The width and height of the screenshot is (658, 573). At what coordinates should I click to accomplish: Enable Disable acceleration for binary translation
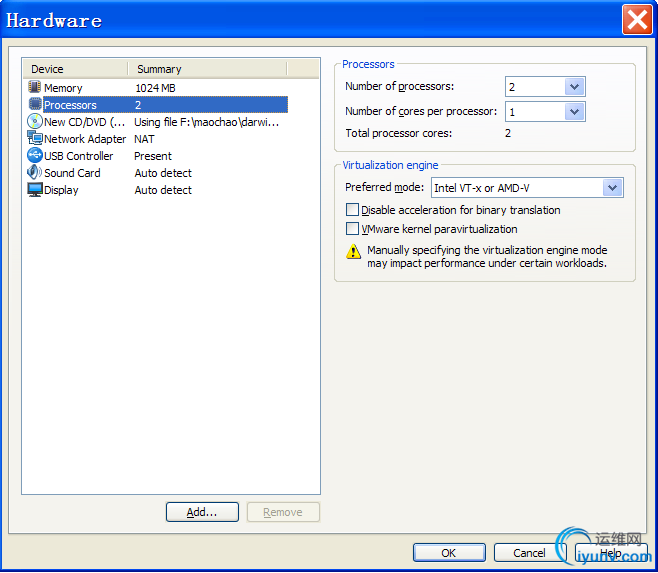point(352,209)
